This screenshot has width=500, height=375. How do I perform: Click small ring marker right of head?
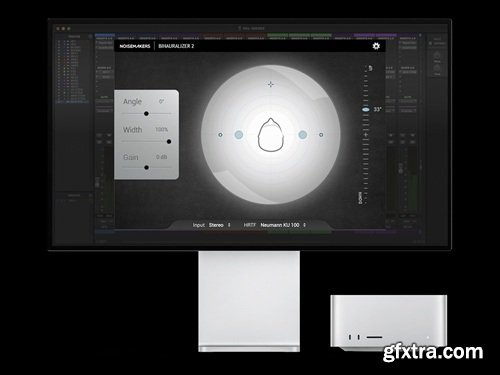coord(321,135)
